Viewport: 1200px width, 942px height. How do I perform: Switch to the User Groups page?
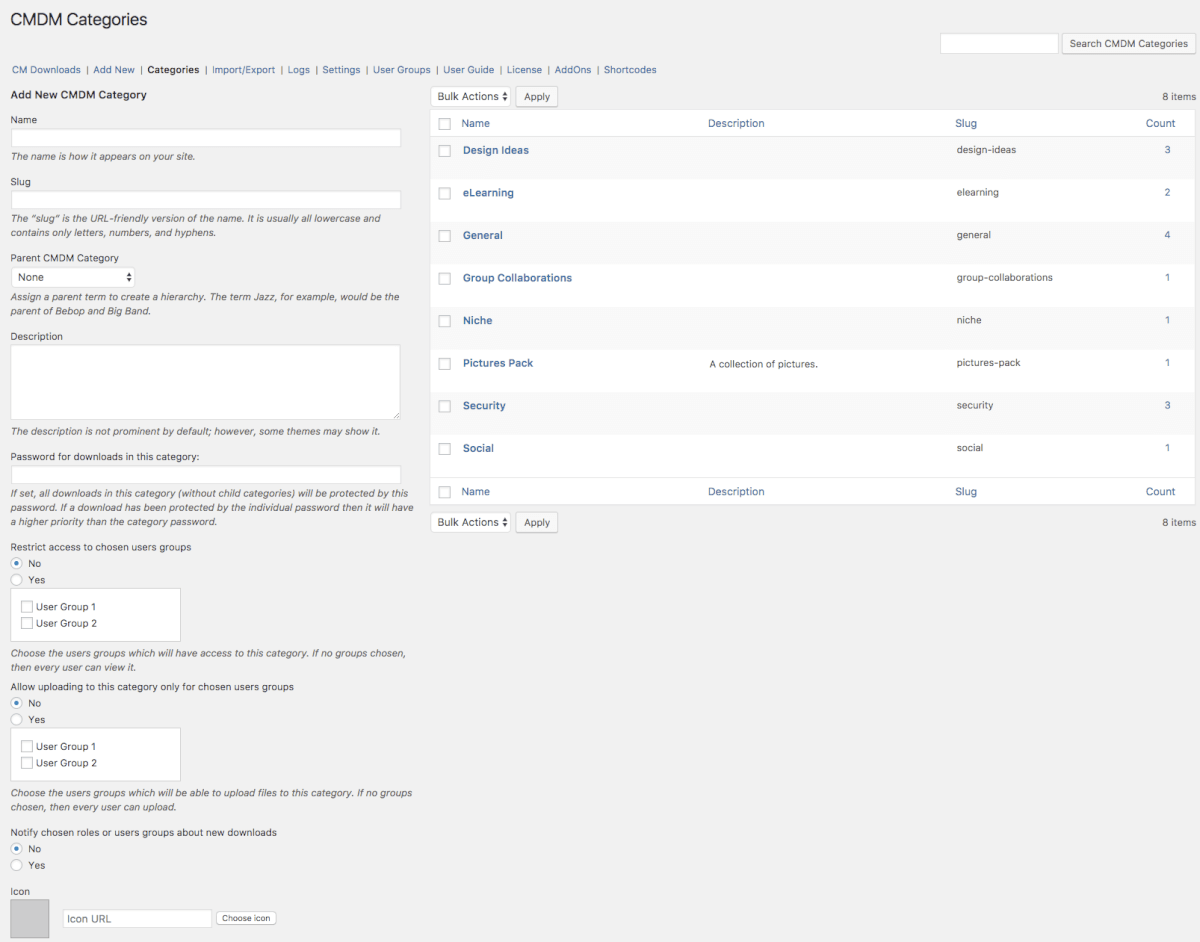click(x=401, y=70)
